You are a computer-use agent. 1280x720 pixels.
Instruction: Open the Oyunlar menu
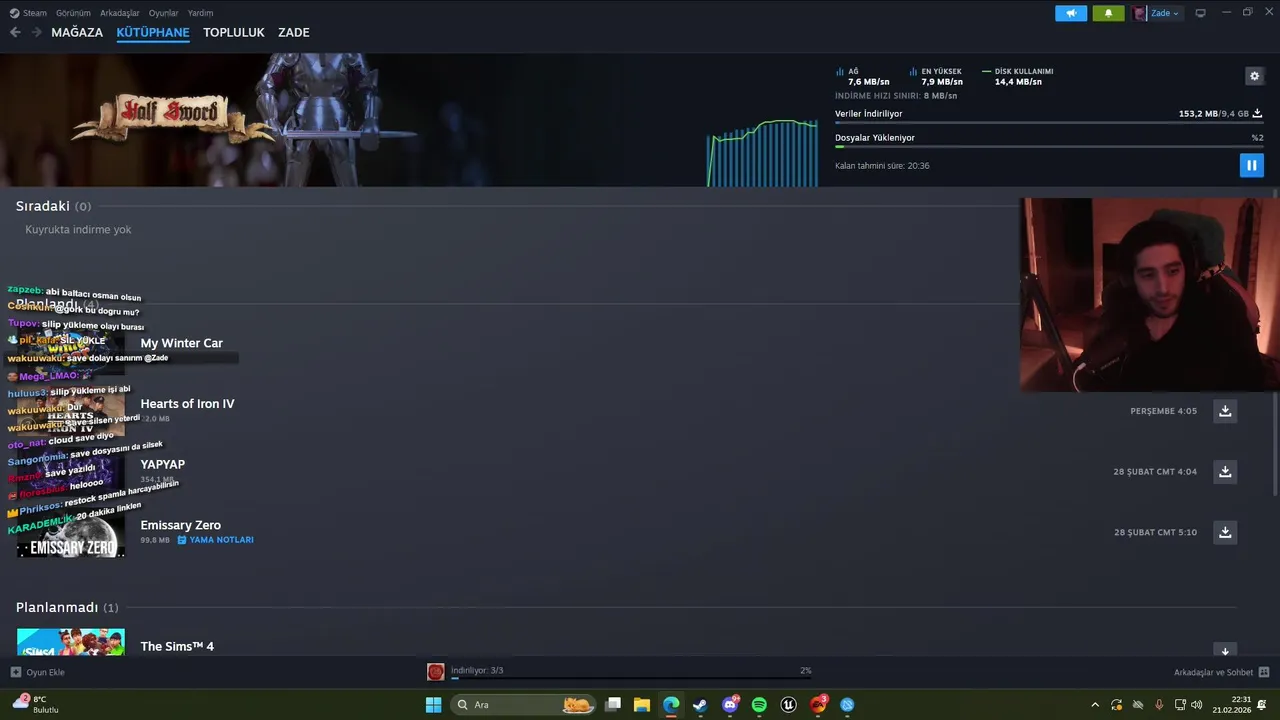(164, 13)
